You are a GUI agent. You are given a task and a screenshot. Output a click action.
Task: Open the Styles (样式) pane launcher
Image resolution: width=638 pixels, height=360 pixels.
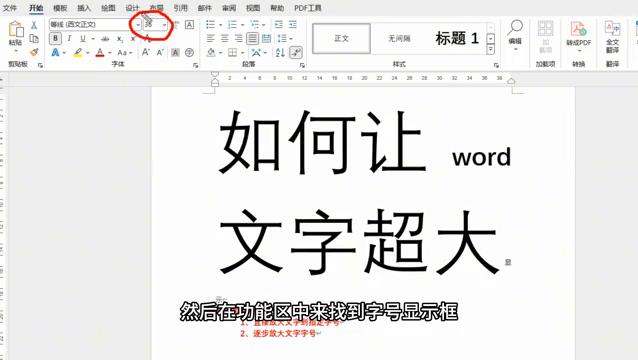496,65
